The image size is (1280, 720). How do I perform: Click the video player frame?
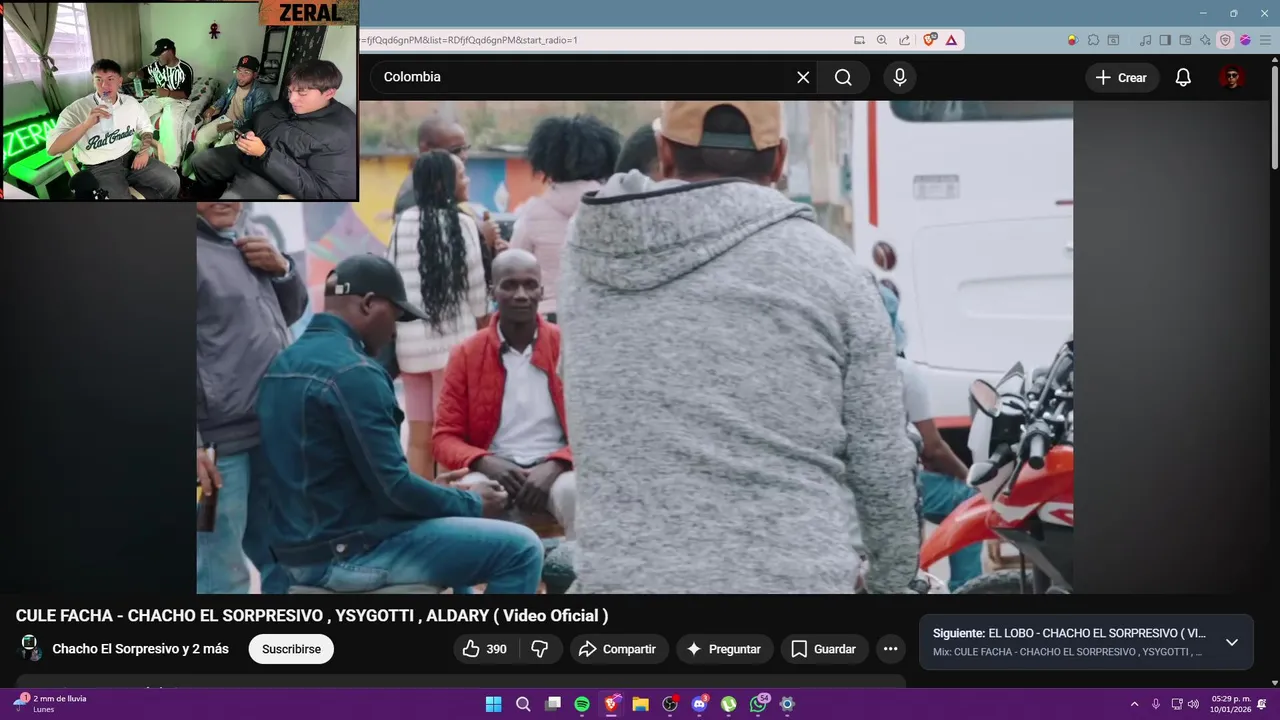point(634,347)
